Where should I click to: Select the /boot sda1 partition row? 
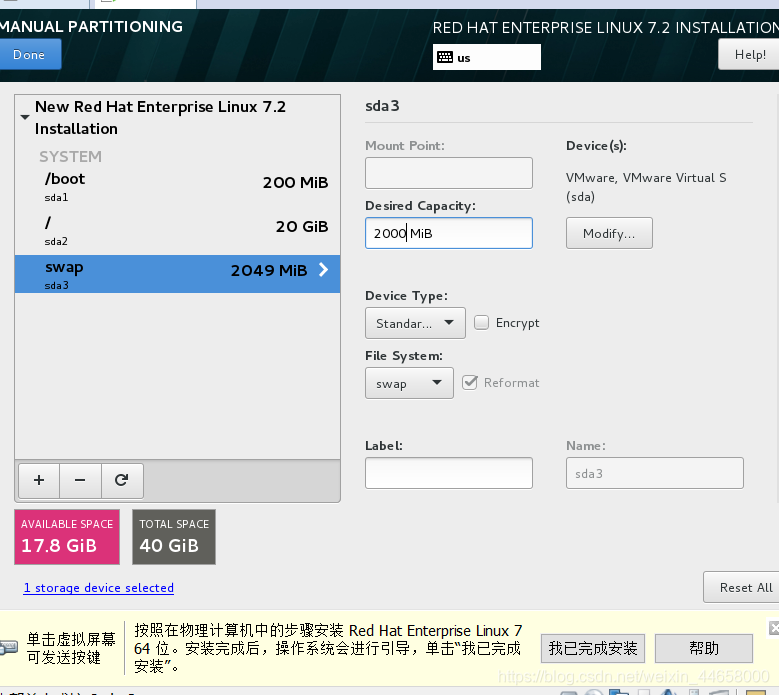(x=177, y=187)
